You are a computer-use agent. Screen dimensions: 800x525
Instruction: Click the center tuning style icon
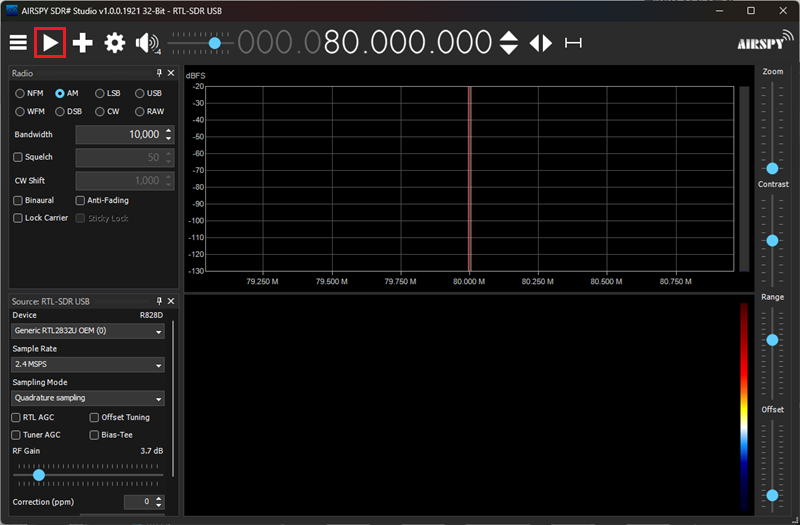coord(573,43)
